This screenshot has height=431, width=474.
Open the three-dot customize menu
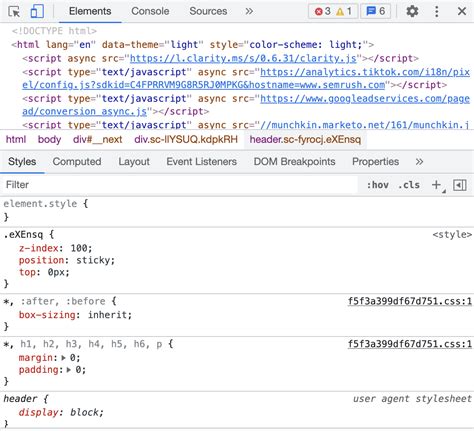click(437, 11)
